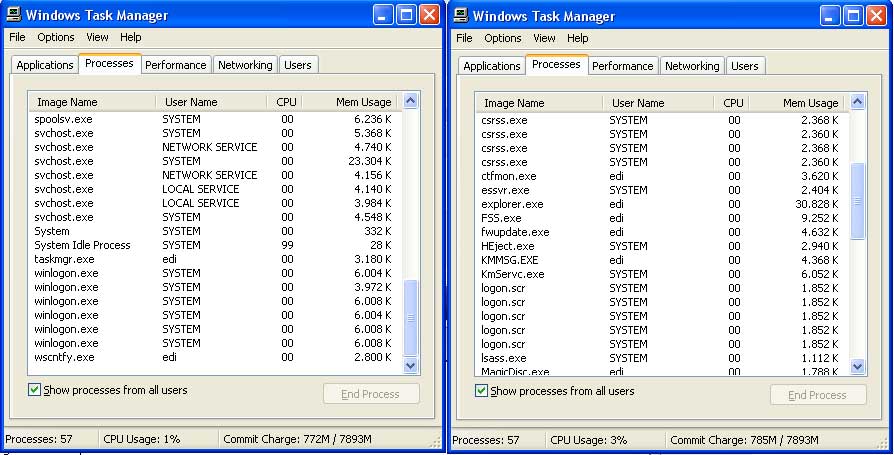
Task: Select wscntfy.exe process row
Action: coord(216,357)
